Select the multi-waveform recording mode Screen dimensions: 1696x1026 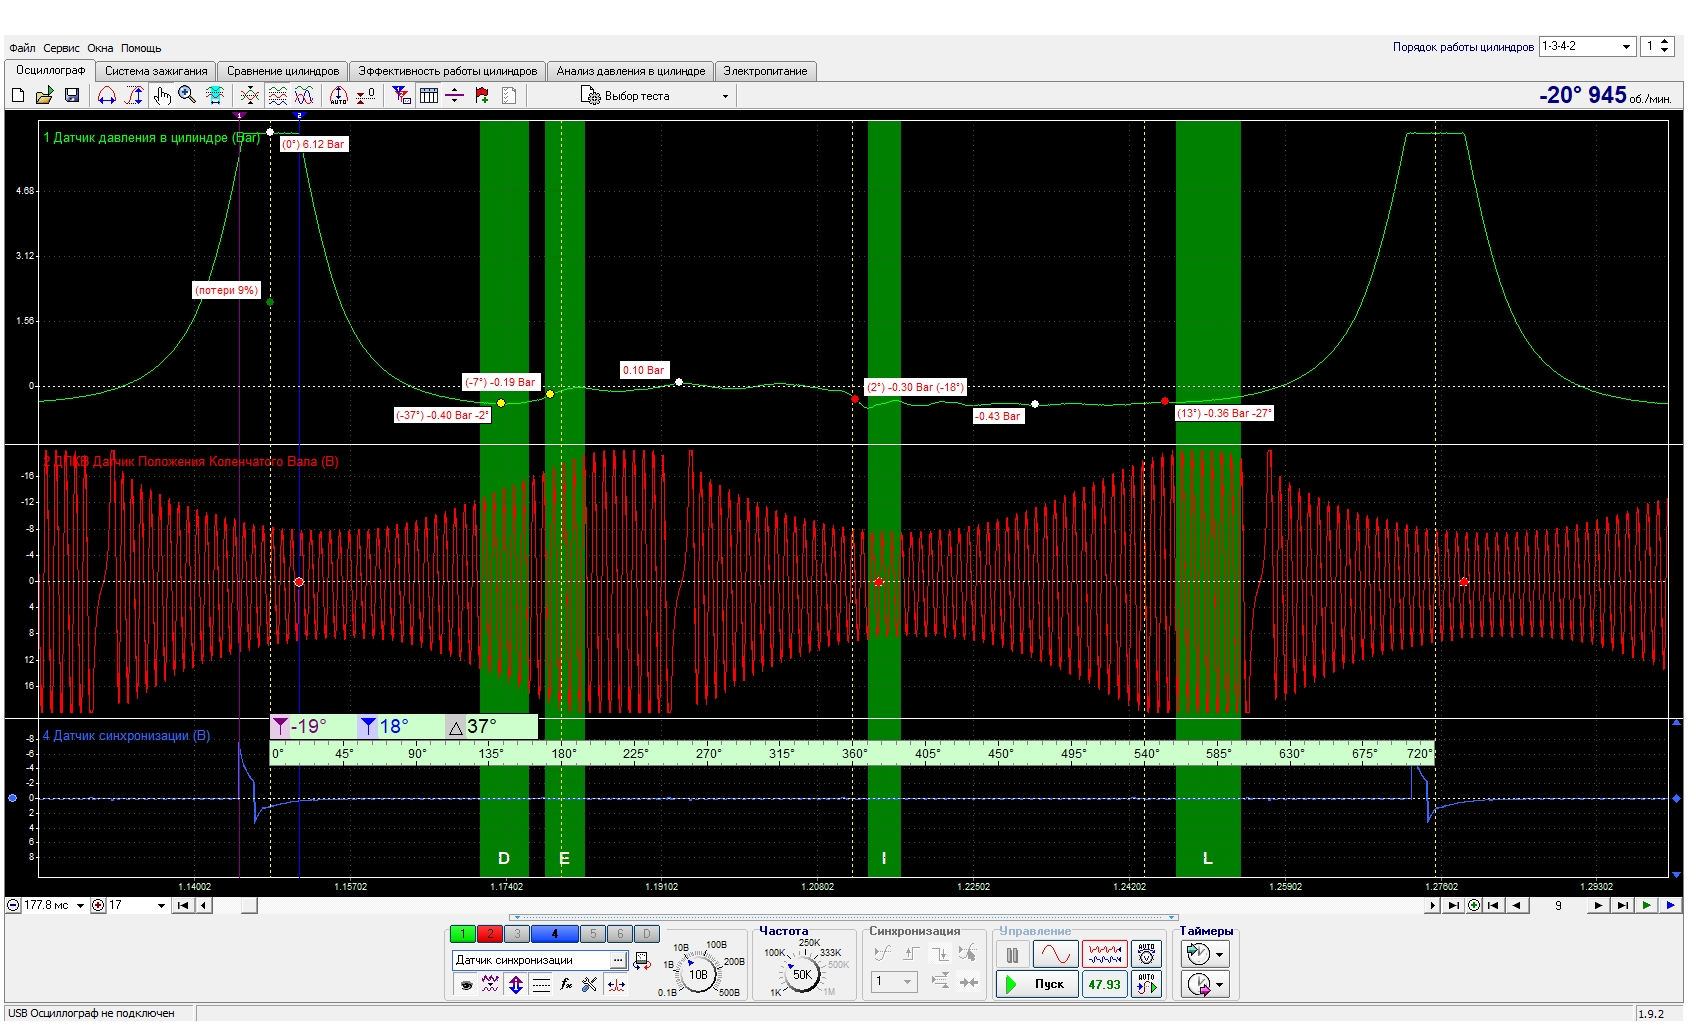(1105, 955)
